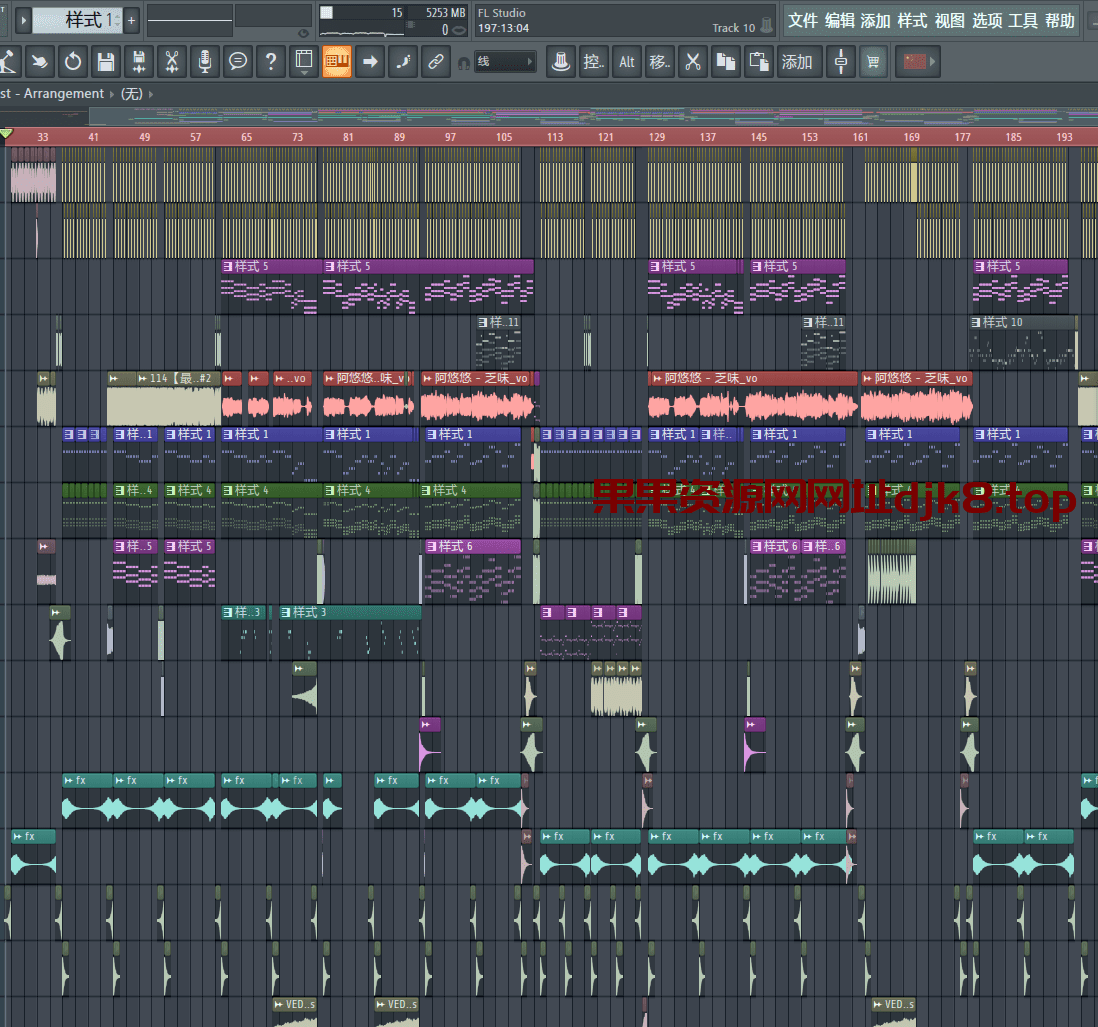
Task: Toggle the headphone magnet snap icon
Action: (x=463, y=63)
